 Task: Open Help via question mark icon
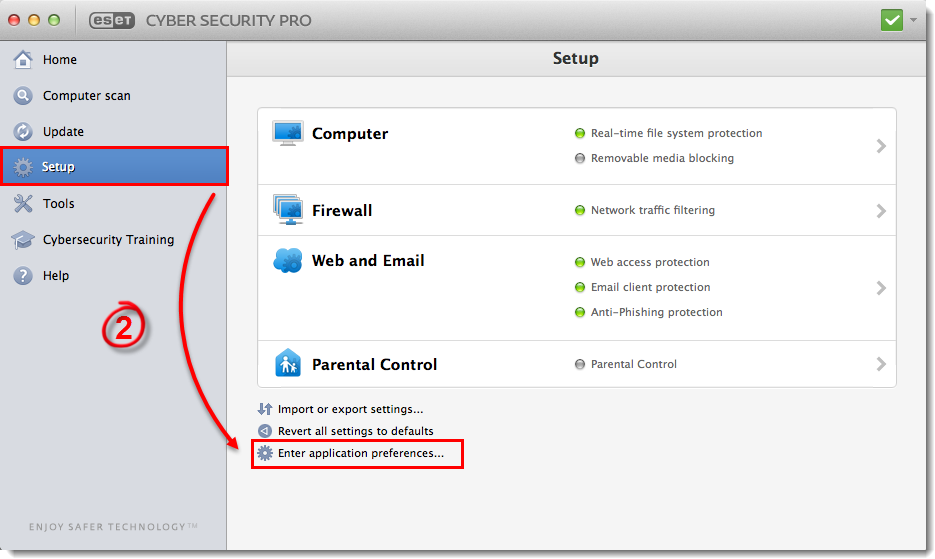[23, 276]
